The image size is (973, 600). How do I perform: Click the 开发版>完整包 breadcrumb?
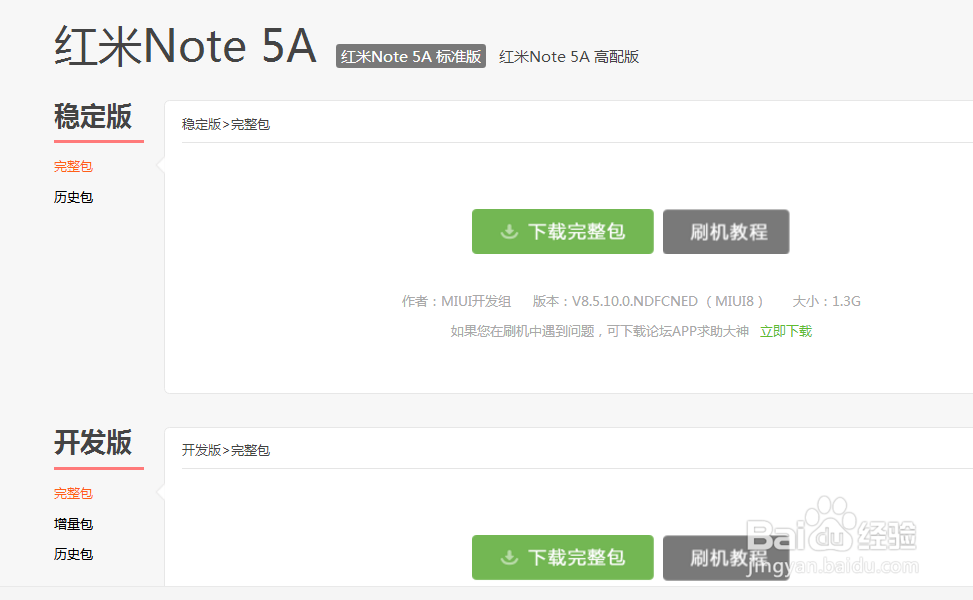tap(226, 450)
